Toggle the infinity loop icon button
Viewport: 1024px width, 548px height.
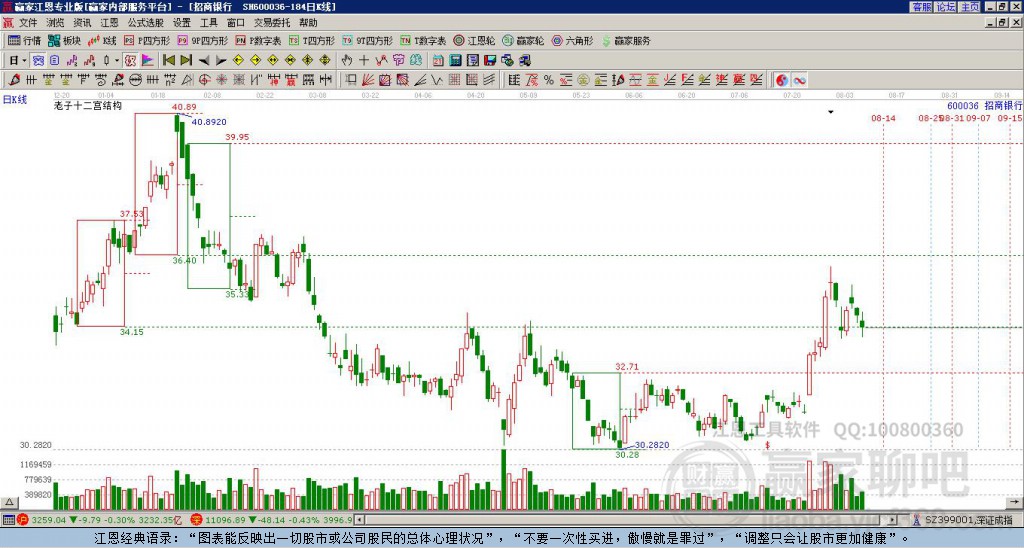tap(799, 80)
